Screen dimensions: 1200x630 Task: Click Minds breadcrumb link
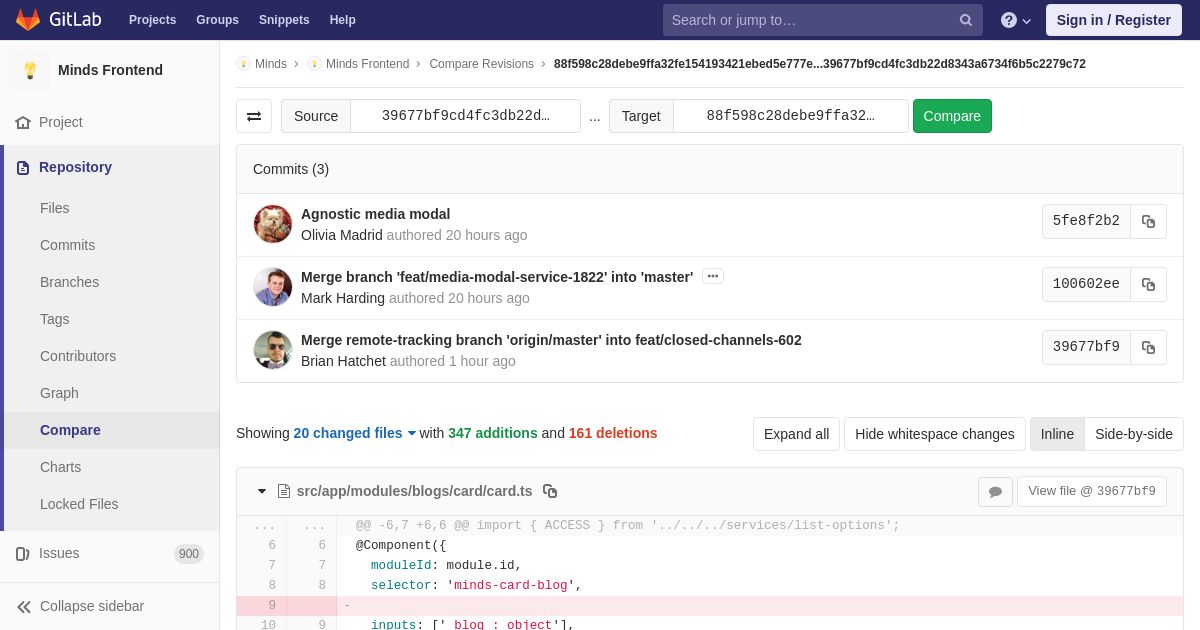click(271, 64)
